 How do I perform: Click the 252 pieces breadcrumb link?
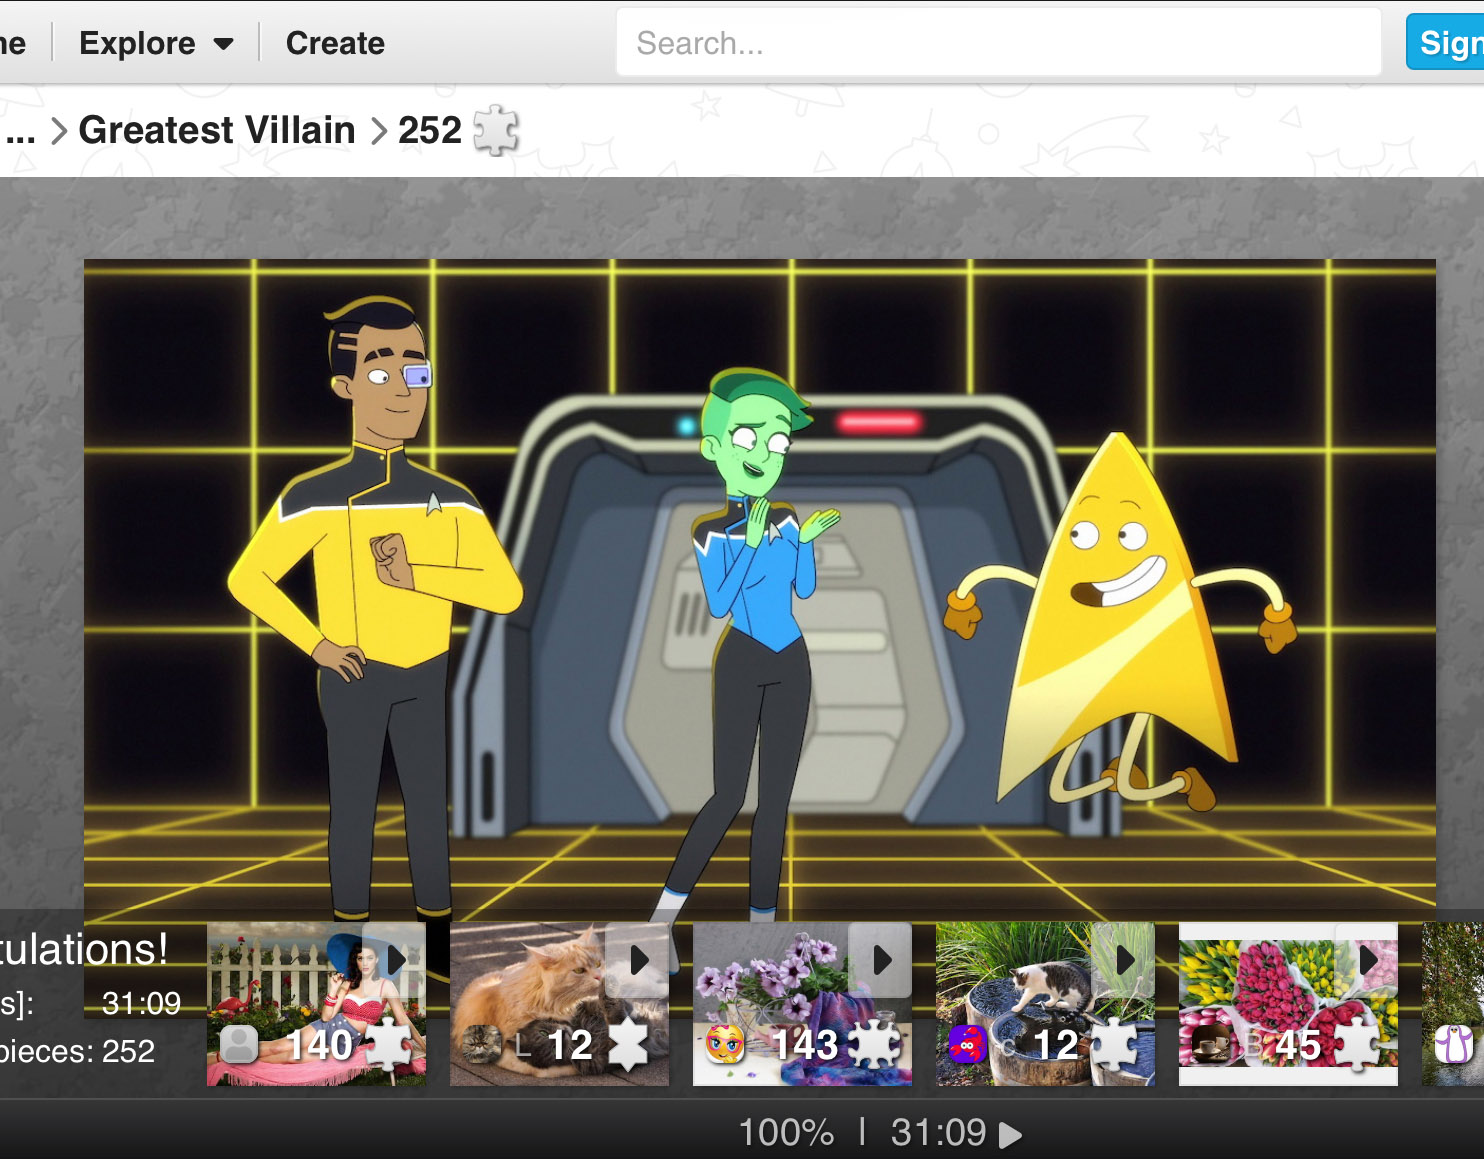pos(430,130)
